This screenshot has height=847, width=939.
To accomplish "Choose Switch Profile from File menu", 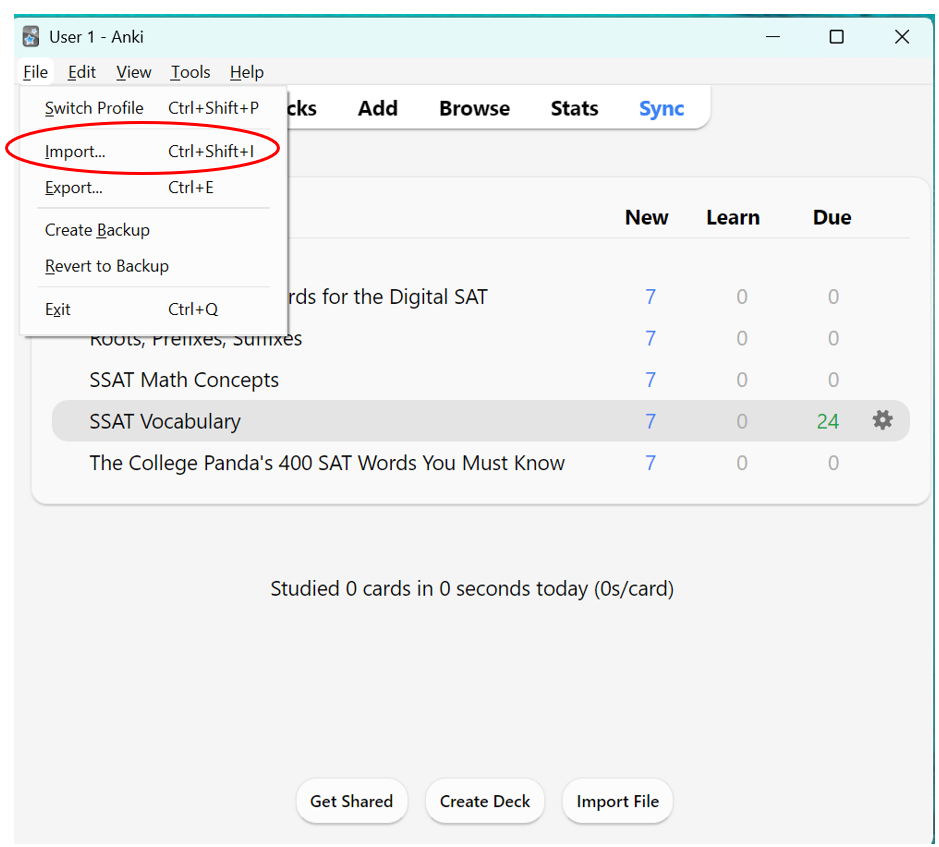I will [x=153, y=108].
